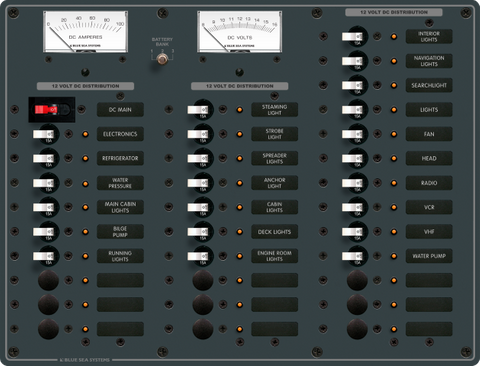
Task: Select the Water Pressure amber LED
Action: coord(85,183)
